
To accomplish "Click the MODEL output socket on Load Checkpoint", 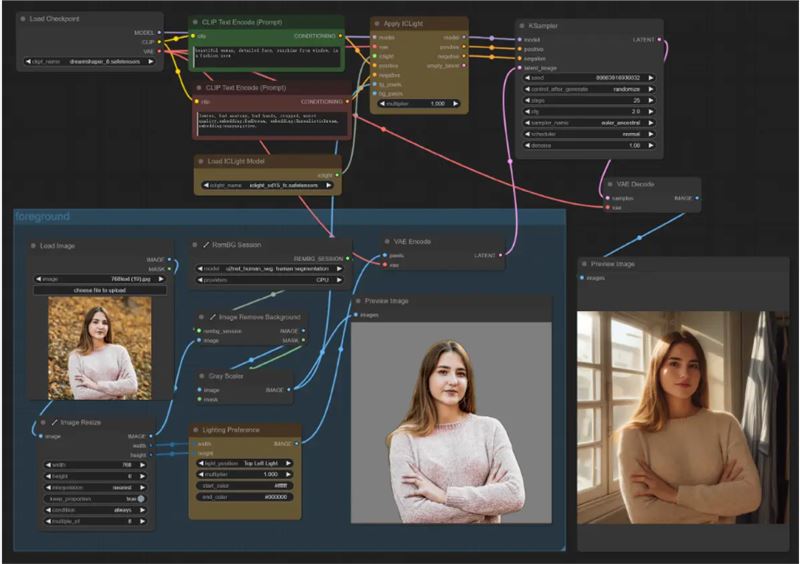I will click(x=160, y=33).
